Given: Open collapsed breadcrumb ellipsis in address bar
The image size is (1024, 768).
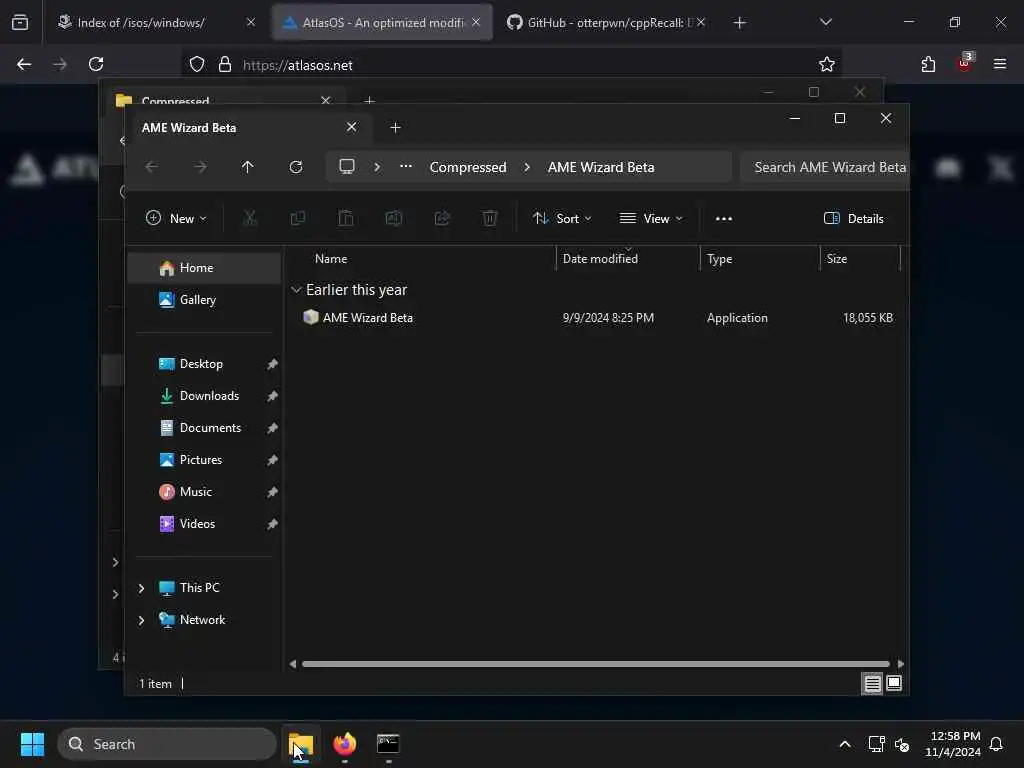Looking at the screenshot, I should coord(406,167).
